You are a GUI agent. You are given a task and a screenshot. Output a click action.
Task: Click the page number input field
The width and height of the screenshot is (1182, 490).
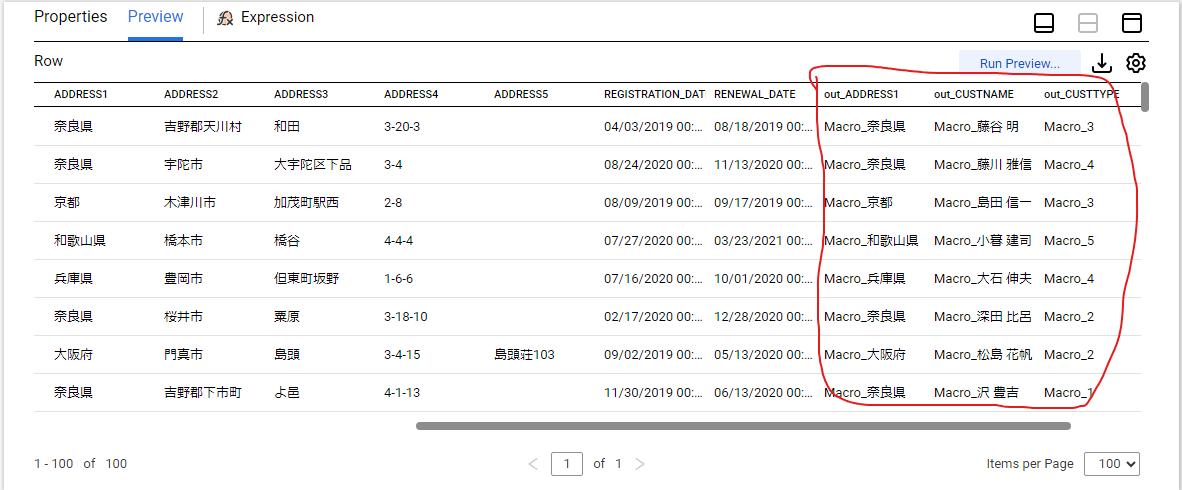(x=567, y=464)
